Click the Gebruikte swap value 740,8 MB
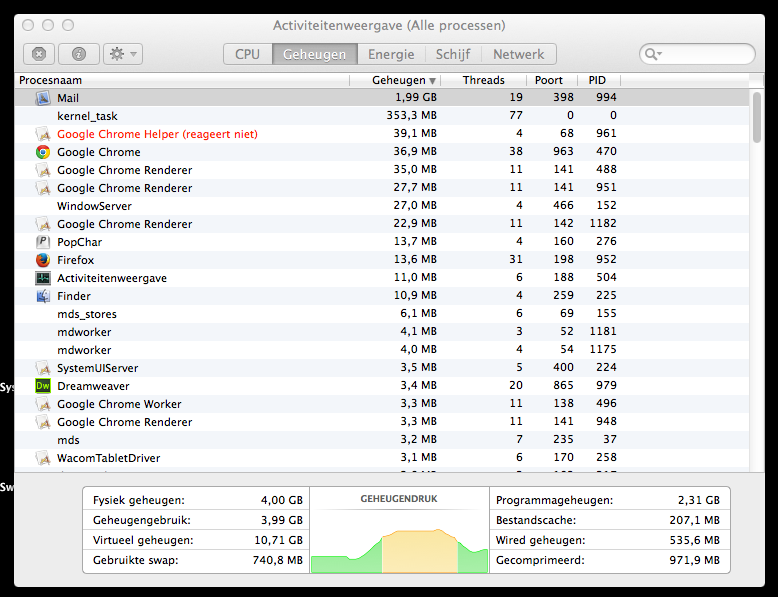 [x=277, y=560]
